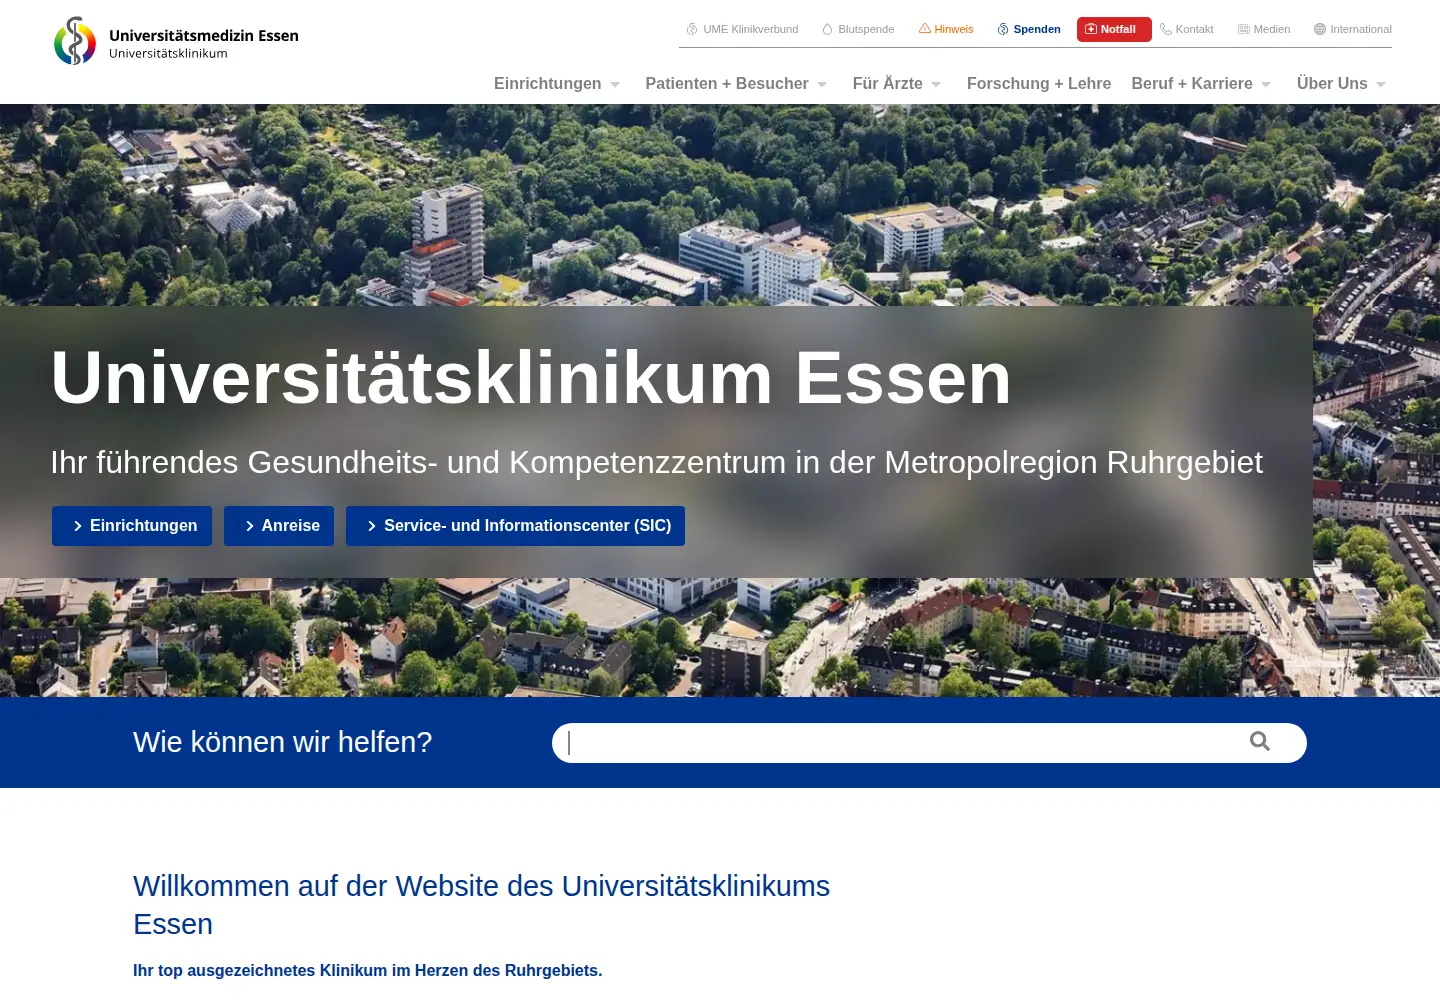
Task: Click the search magnifier icon
Action: coord(1260,741)
